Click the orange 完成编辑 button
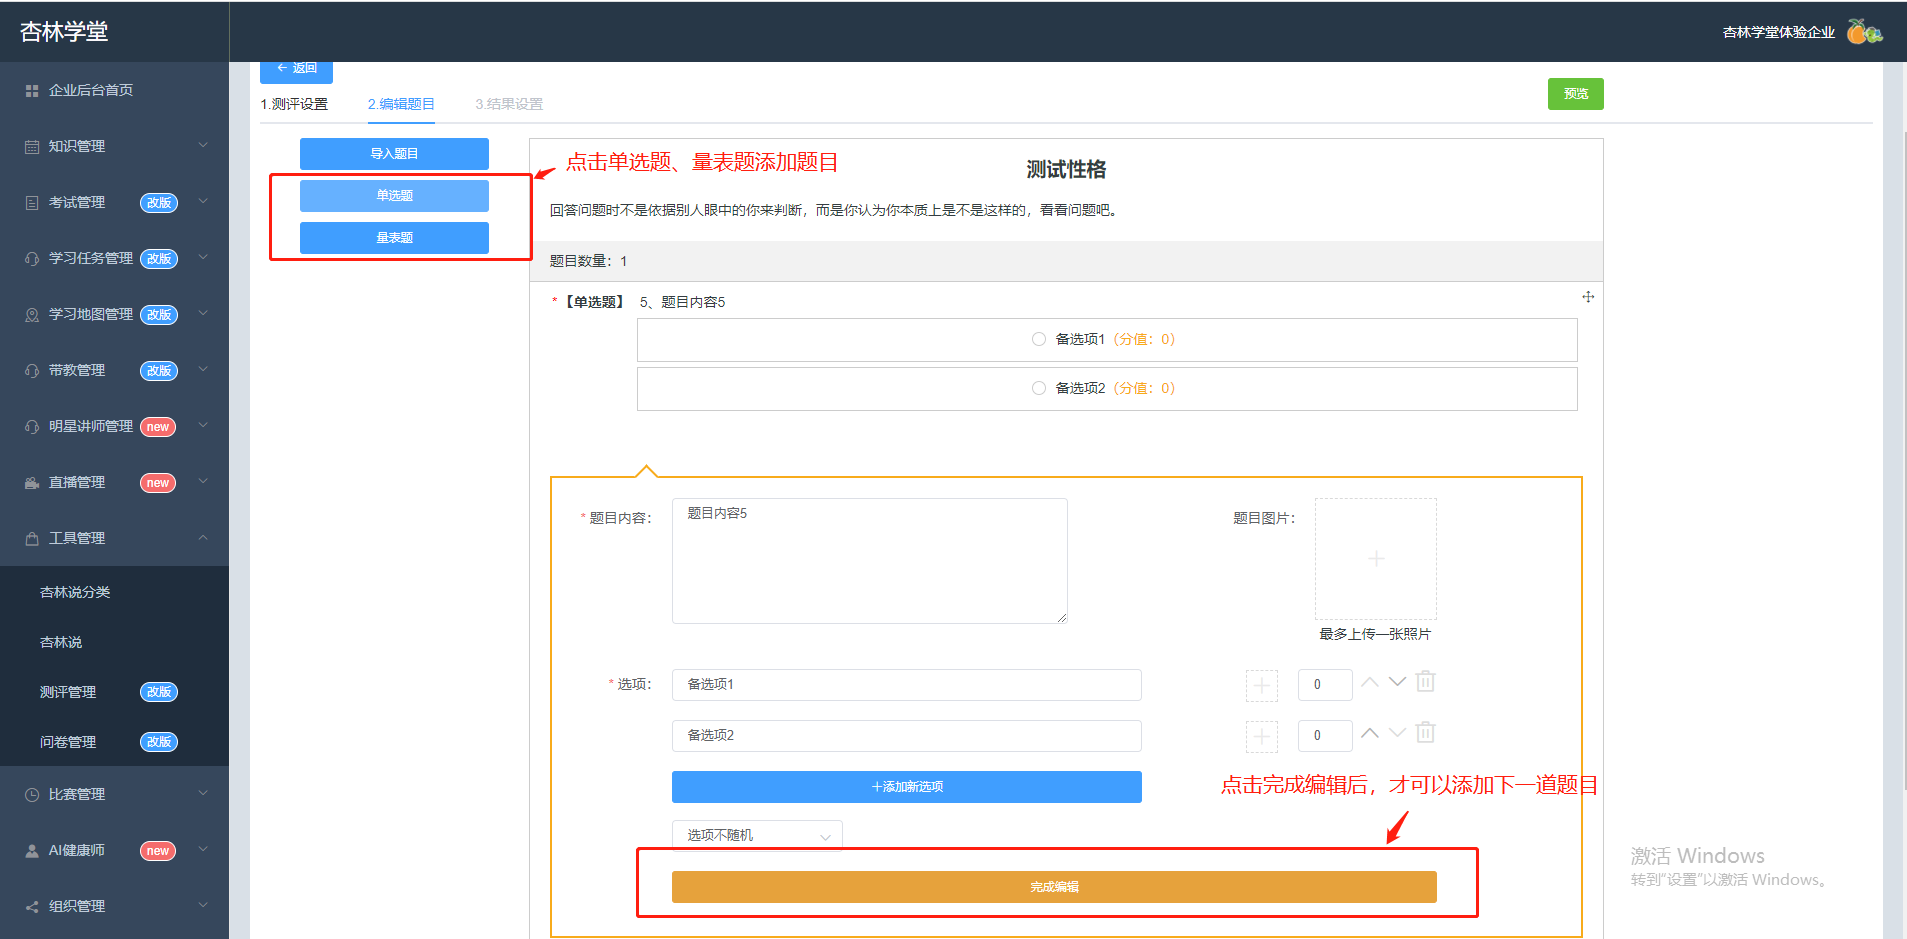The width and height of the screenshot is (1907, 939). point(1054,887)
